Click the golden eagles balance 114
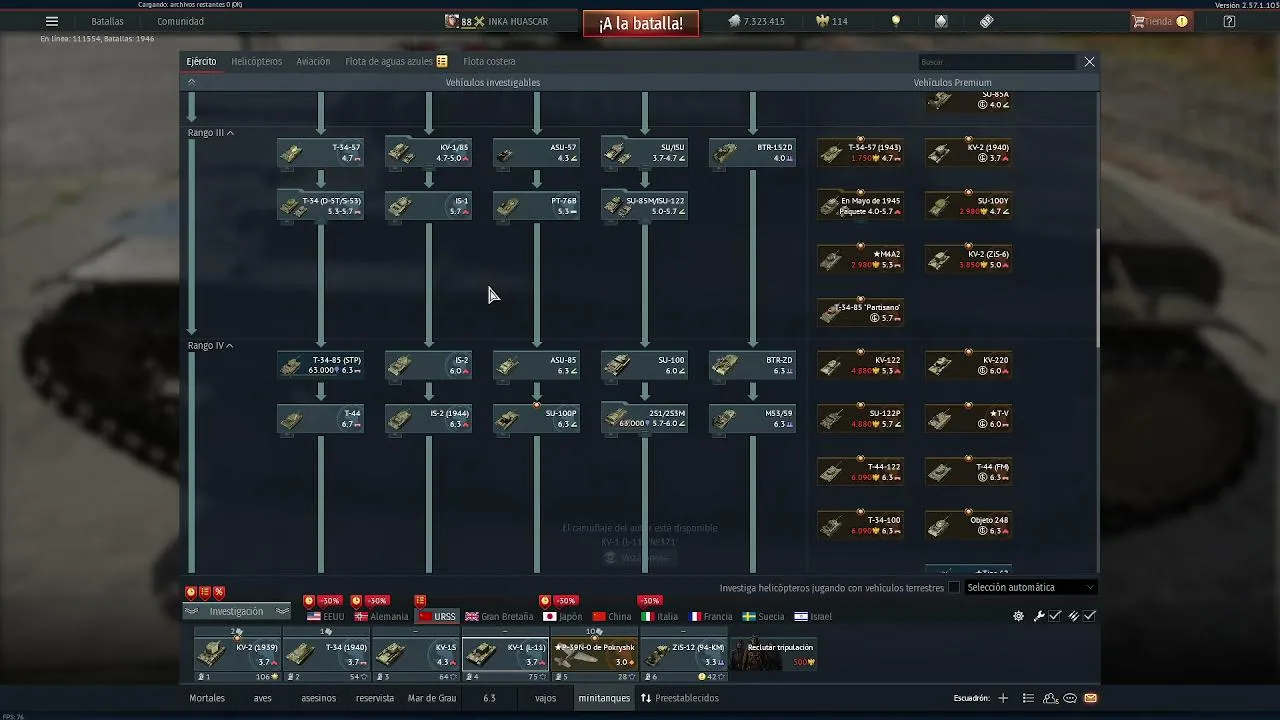The image size is (1280, 720). tap(833, 21)
